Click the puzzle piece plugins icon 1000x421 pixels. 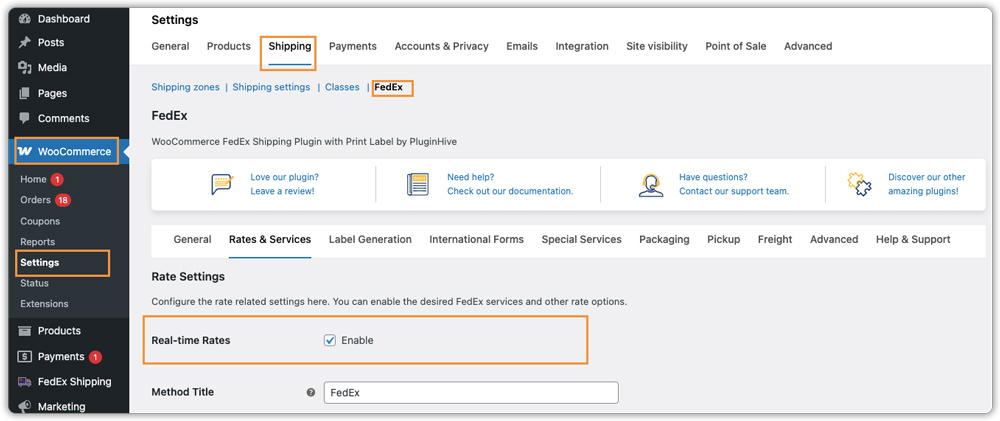[x=859, y=184]
